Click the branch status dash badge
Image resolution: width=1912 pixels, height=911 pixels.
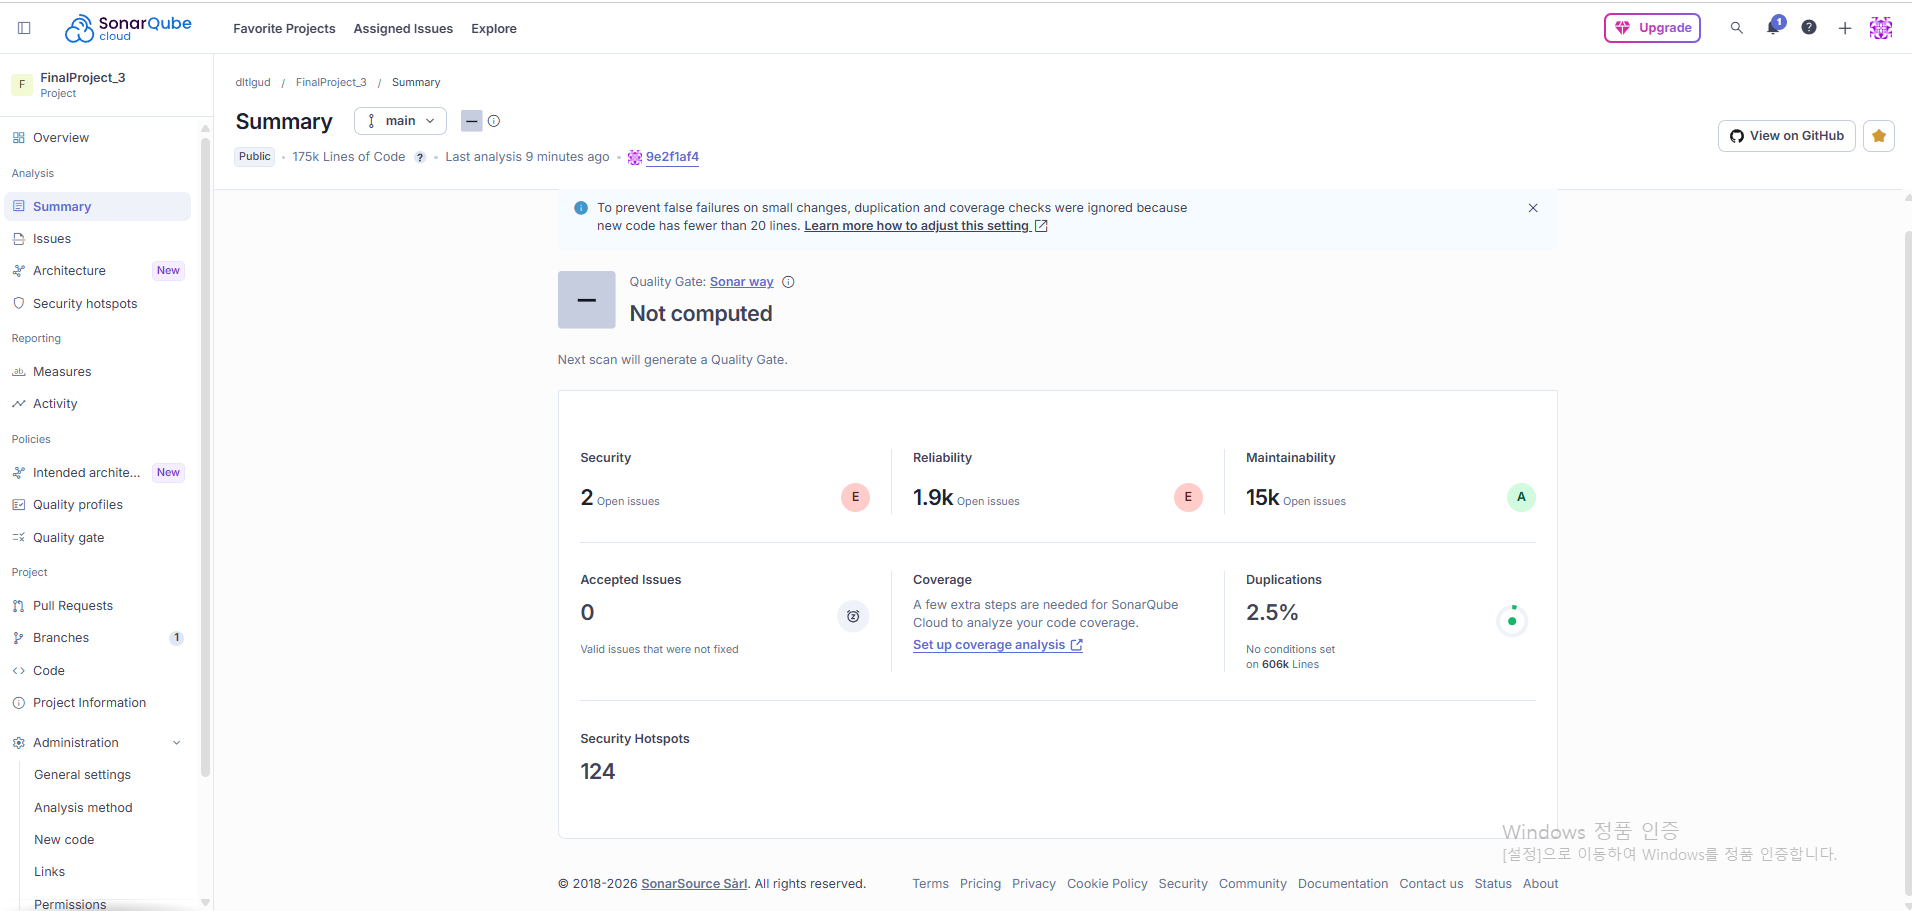[472, 121]
